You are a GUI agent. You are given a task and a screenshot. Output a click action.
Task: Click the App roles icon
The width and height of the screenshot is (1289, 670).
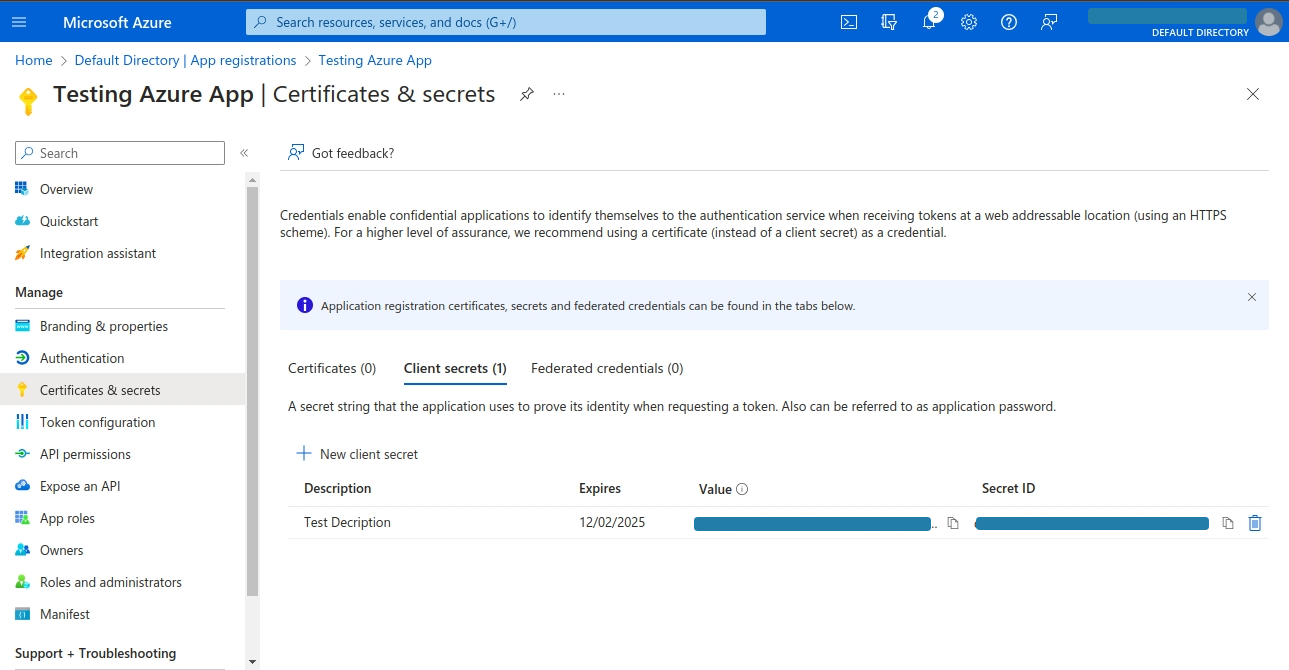(22, 518)
